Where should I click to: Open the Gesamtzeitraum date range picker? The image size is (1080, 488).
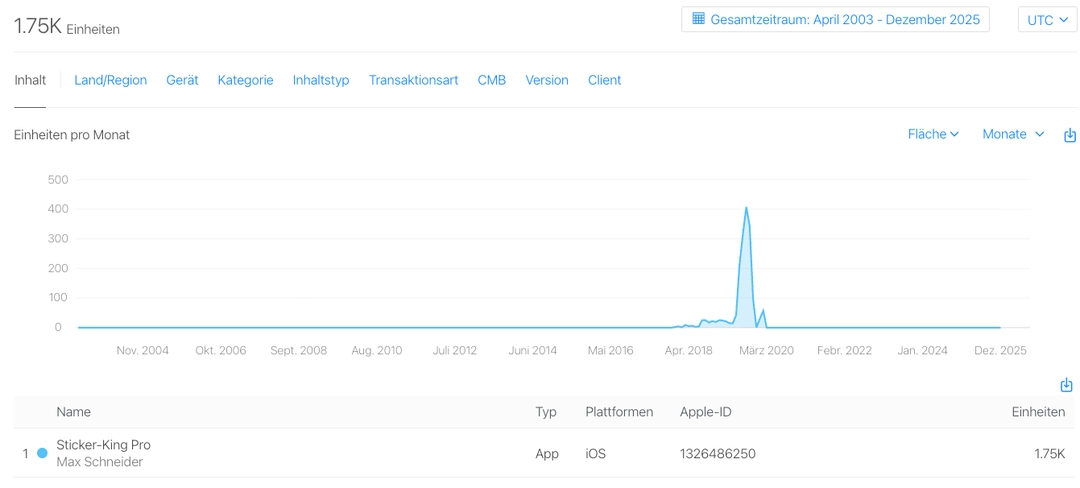point(835,20)
